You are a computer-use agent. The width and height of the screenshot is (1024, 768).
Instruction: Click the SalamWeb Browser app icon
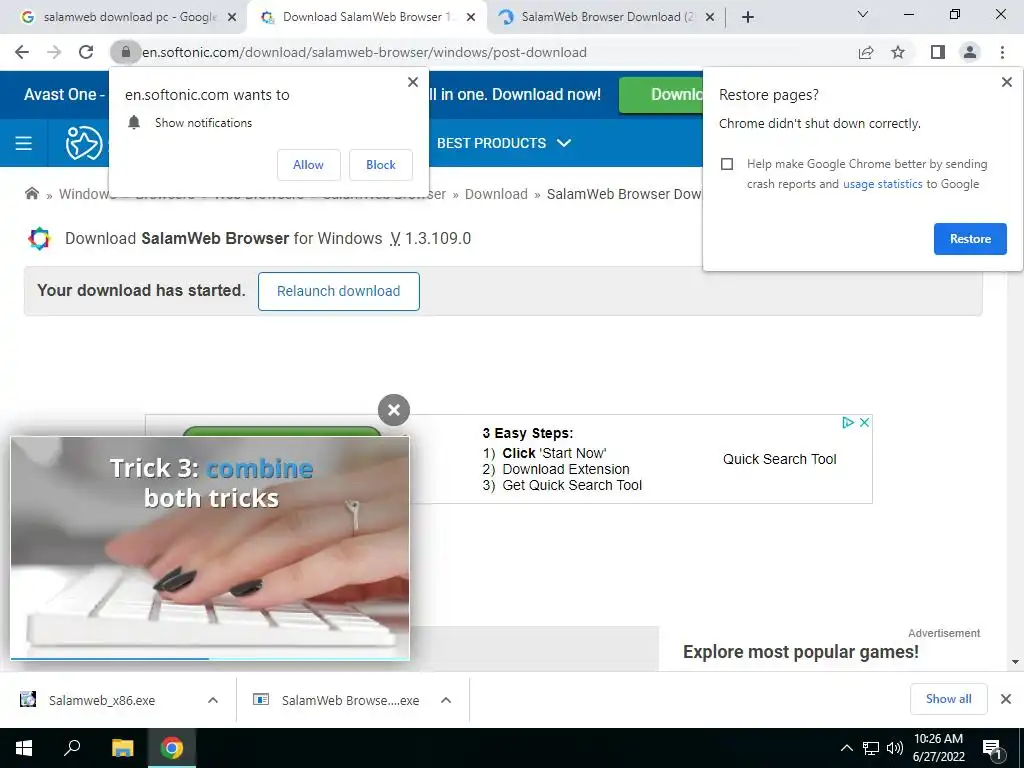(x=39, y=238)
